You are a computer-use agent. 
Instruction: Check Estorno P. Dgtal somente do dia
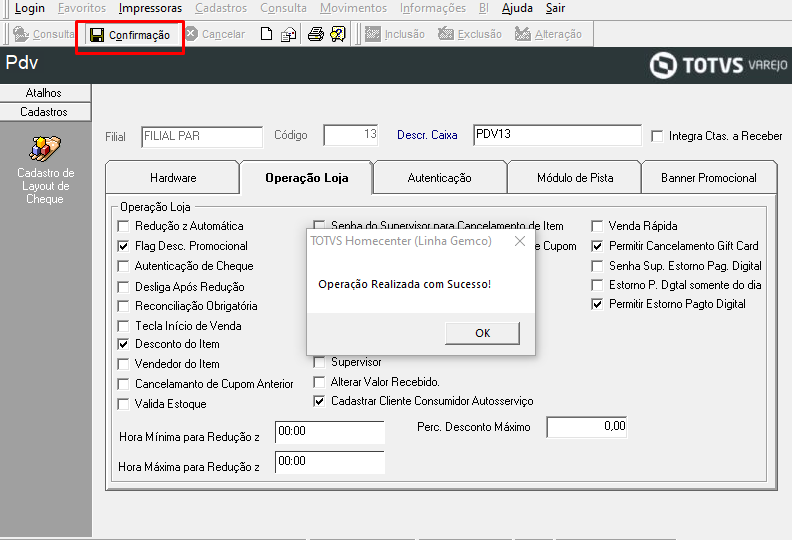click(597, 285)
